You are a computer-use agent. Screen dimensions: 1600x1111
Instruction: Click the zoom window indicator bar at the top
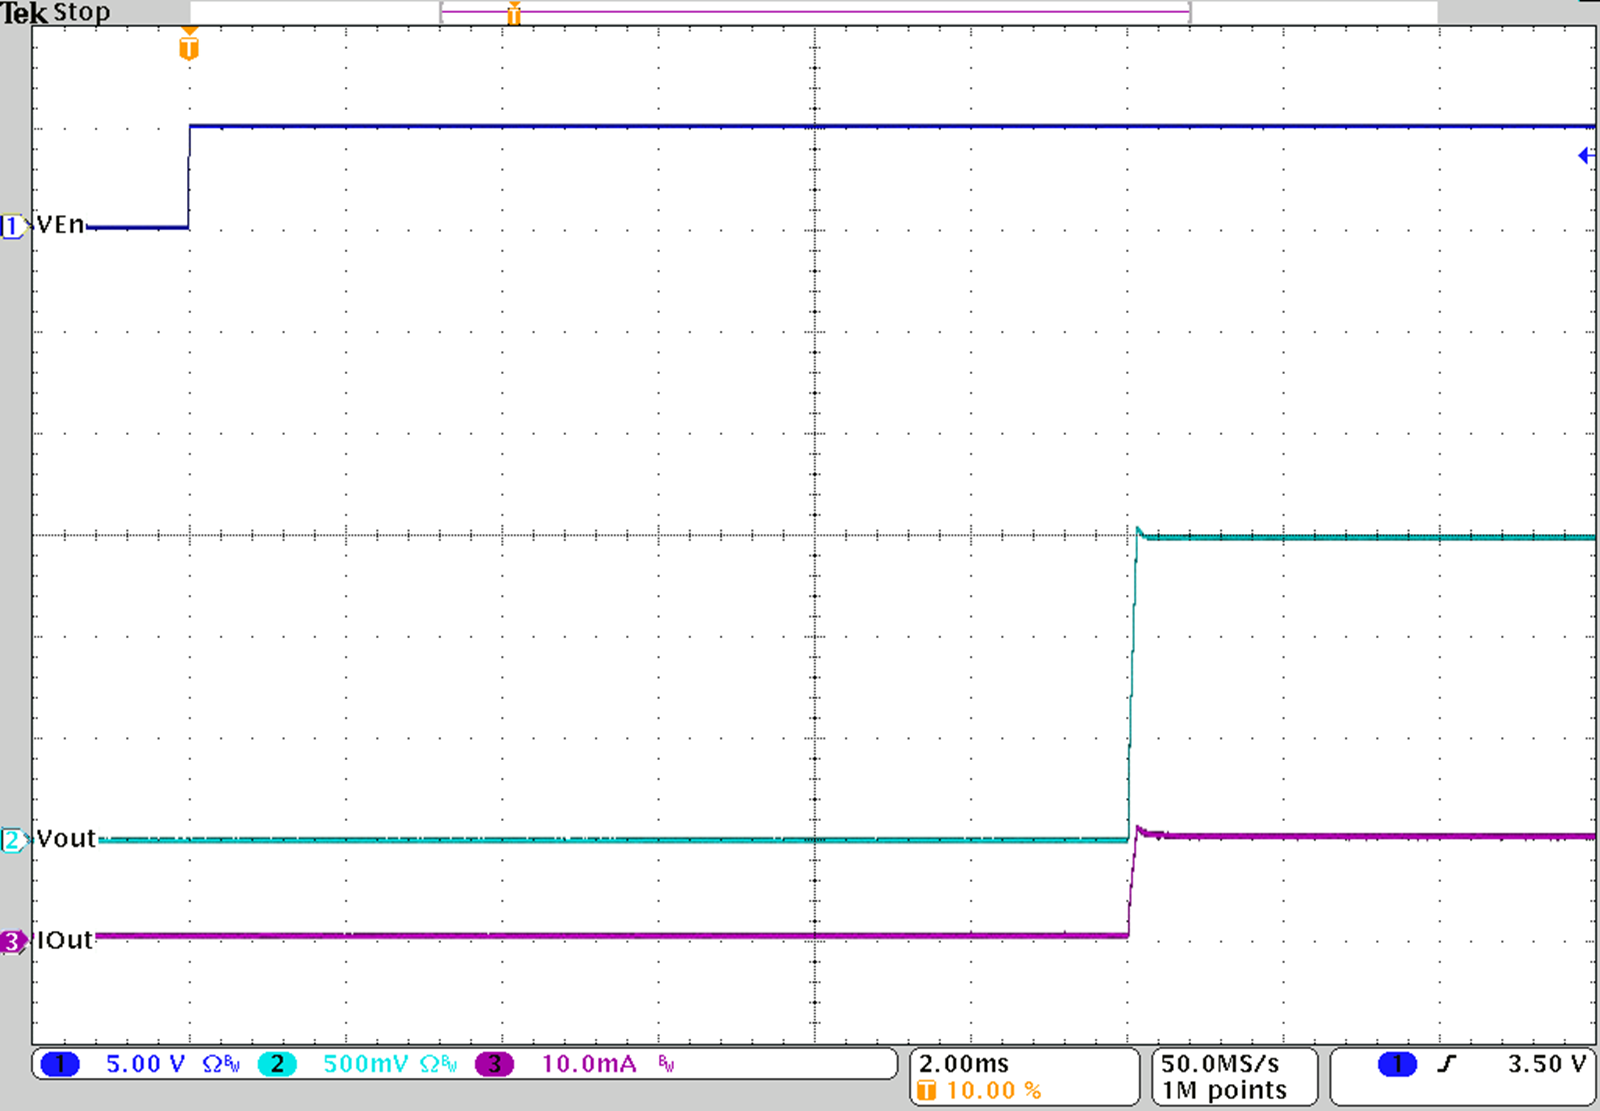tap(800, 12)
